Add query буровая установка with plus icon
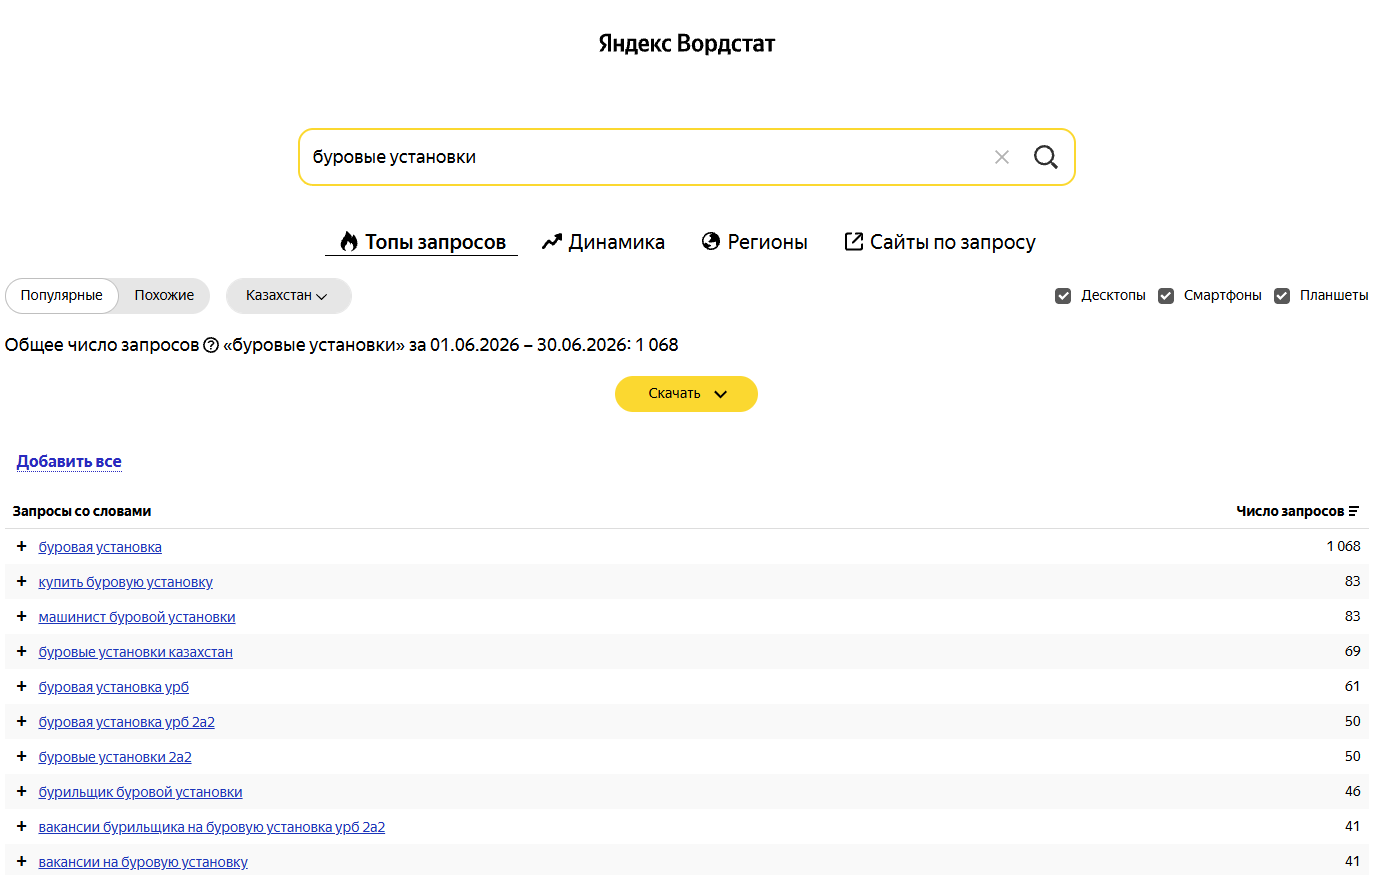1393x875 pixels. coord(21,546)
